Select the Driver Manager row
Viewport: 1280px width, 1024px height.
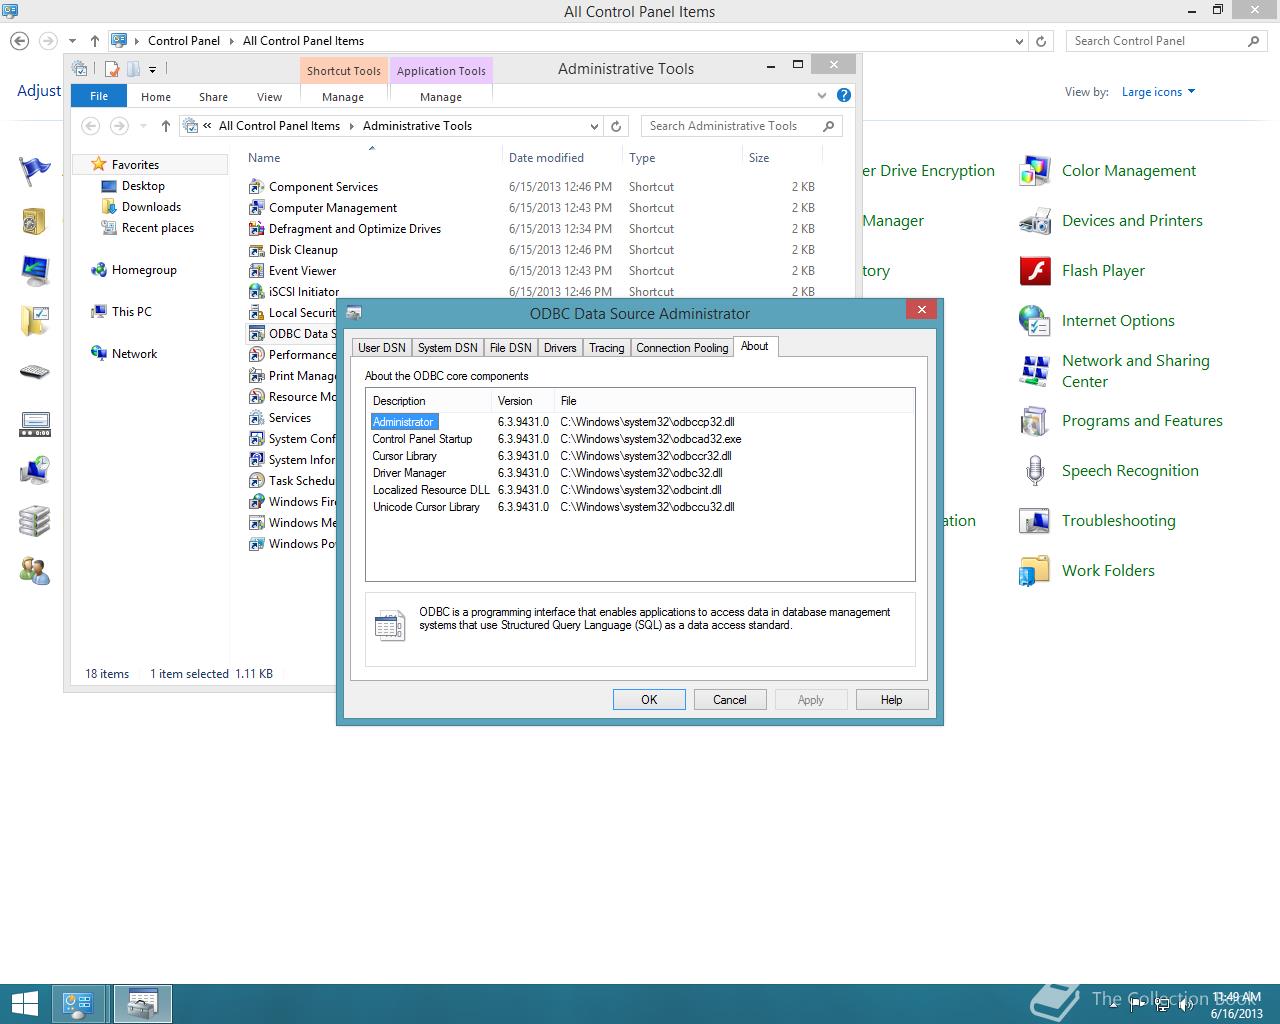(x=640, y=473)
